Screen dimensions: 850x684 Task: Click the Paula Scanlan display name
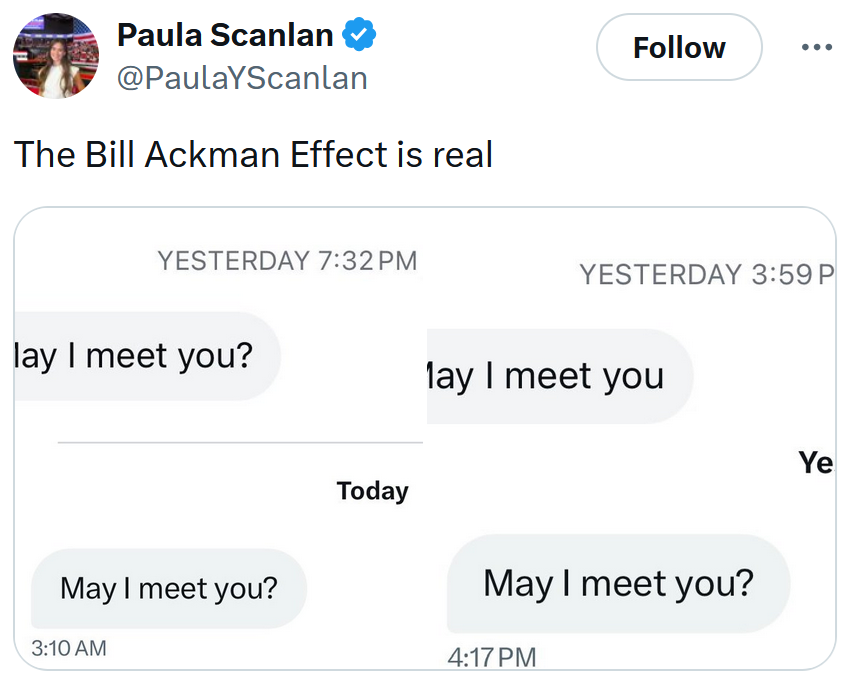[224, 34]
